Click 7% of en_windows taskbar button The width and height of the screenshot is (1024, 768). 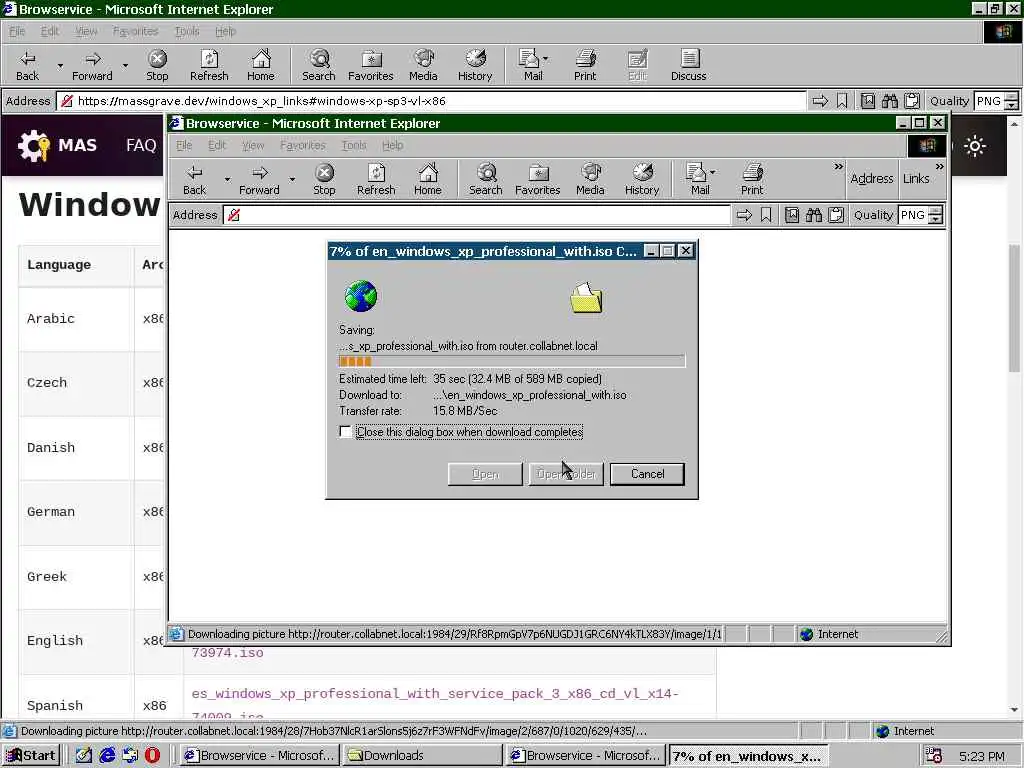(748, 756)
